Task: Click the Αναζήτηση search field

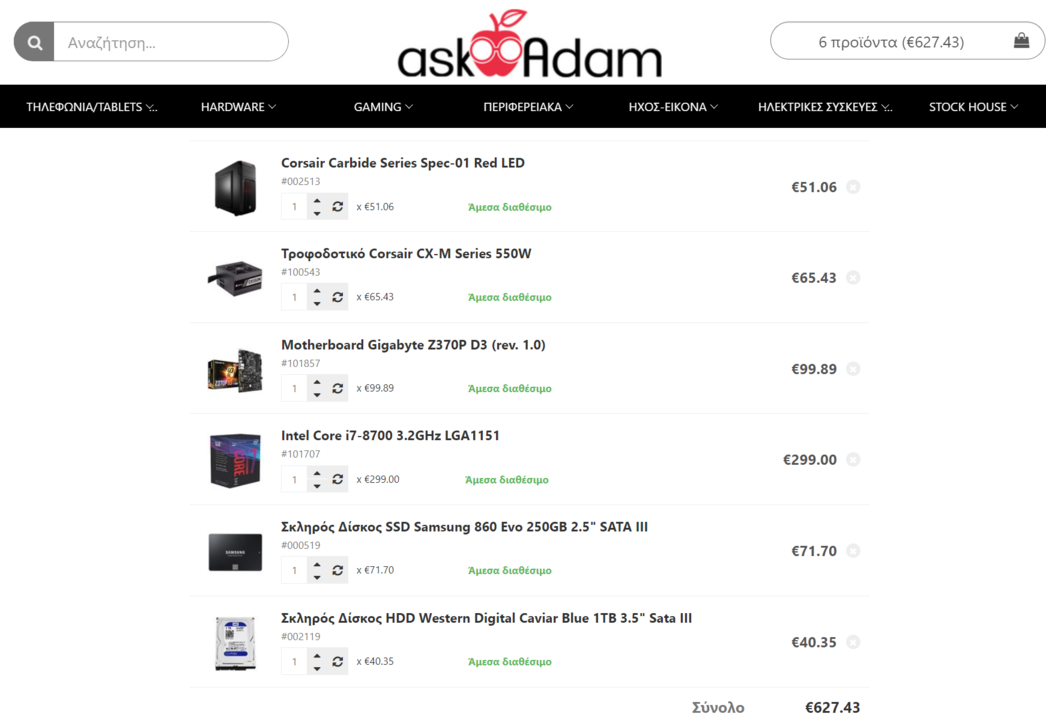Action: coord(171,43)
